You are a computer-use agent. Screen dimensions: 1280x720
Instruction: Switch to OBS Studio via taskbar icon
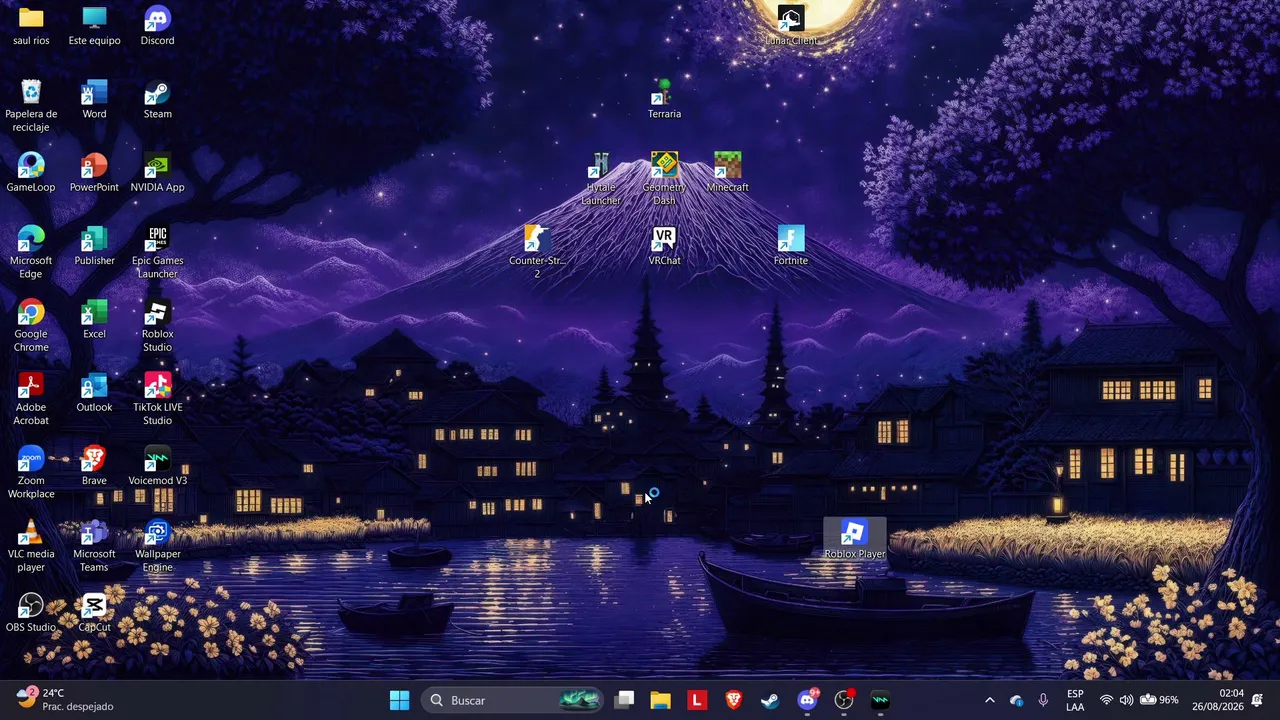[844, 700]
